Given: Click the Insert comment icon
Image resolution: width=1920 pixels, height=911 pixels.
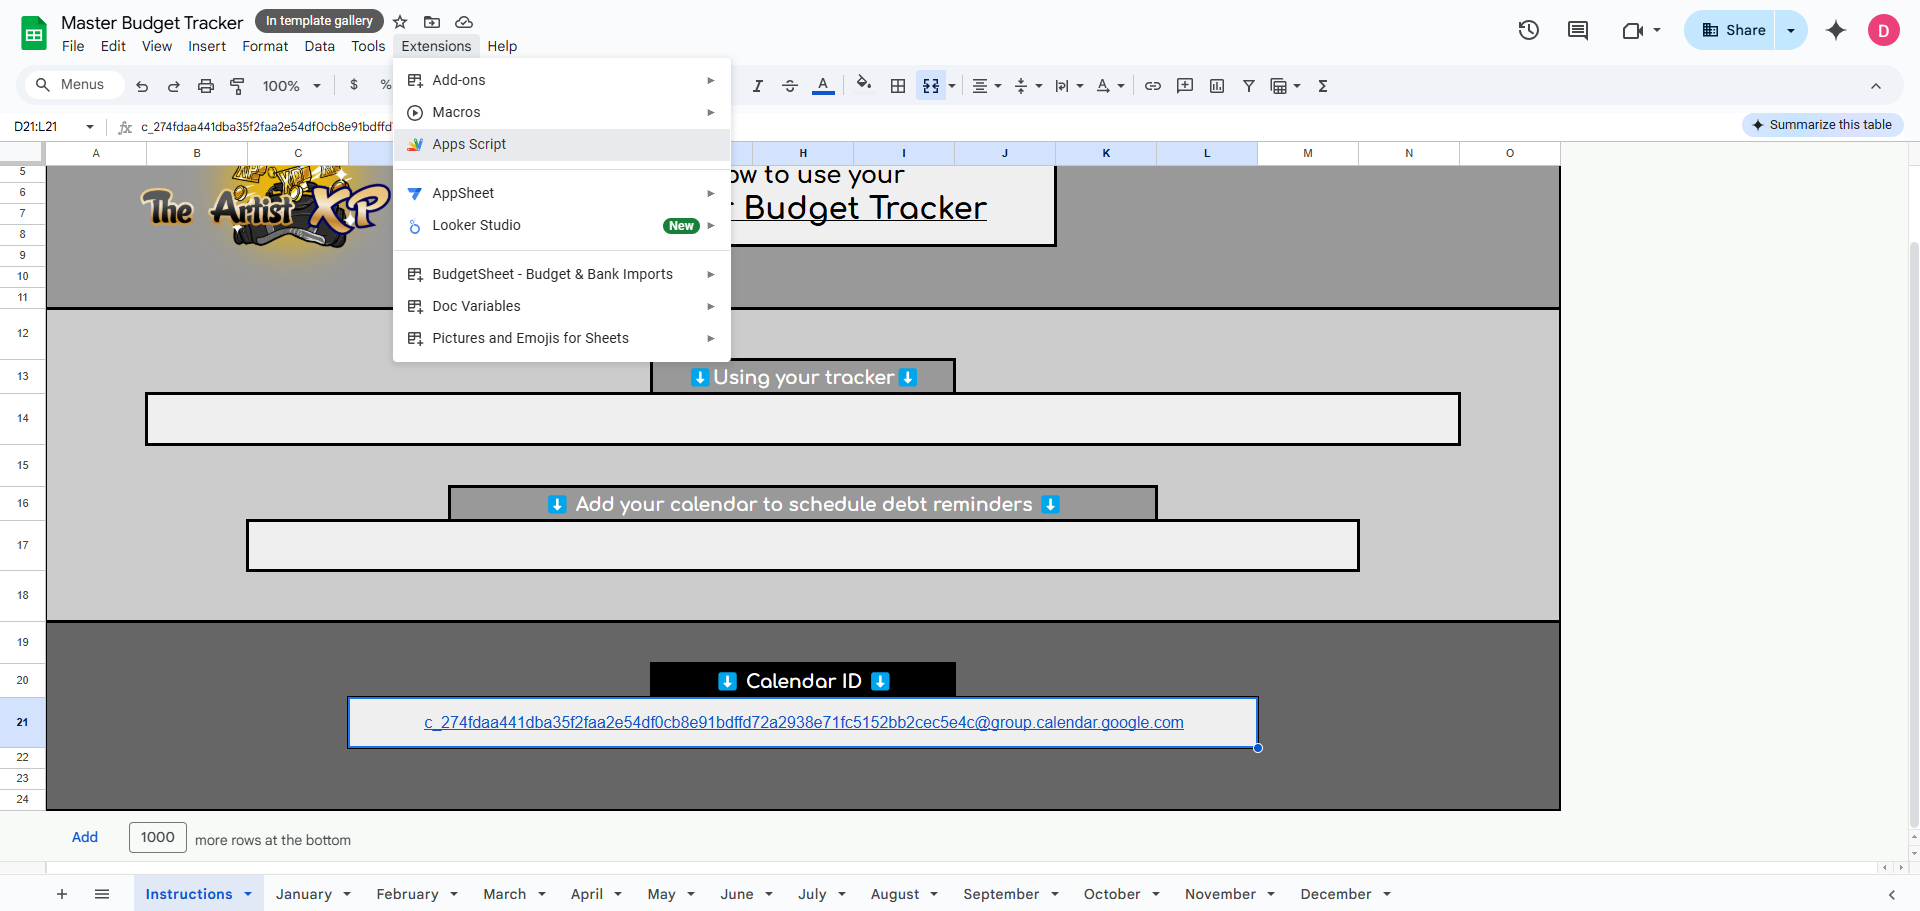Looking at the screenshot, I should [x=1185, y=86].
